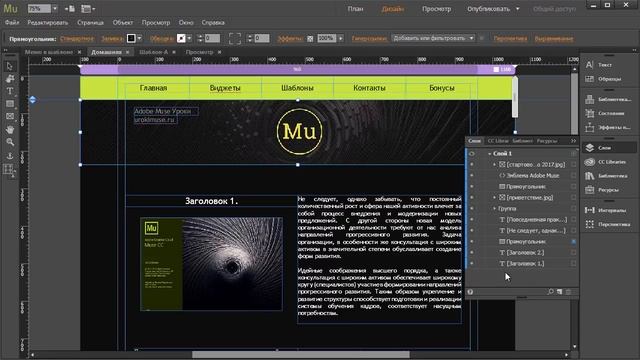640x360 pixels.
Task: Open the zoom level dropdown
Action: point(55,9)
